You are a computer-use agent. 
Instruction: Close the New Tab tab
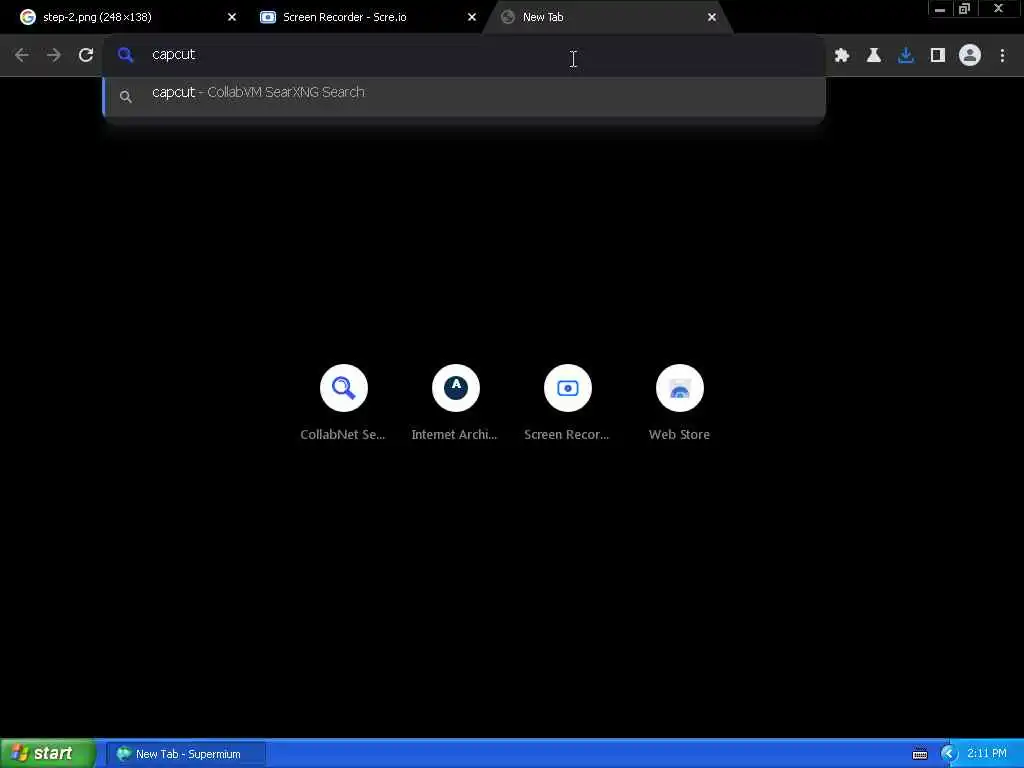(712, 17)
